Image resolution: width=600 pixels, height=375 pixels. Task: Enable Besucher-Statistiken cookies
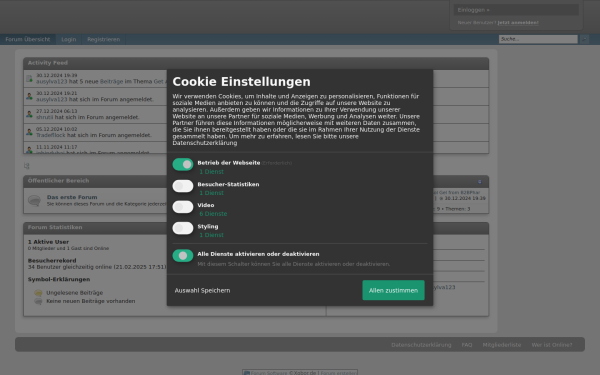tap(183, 186)
